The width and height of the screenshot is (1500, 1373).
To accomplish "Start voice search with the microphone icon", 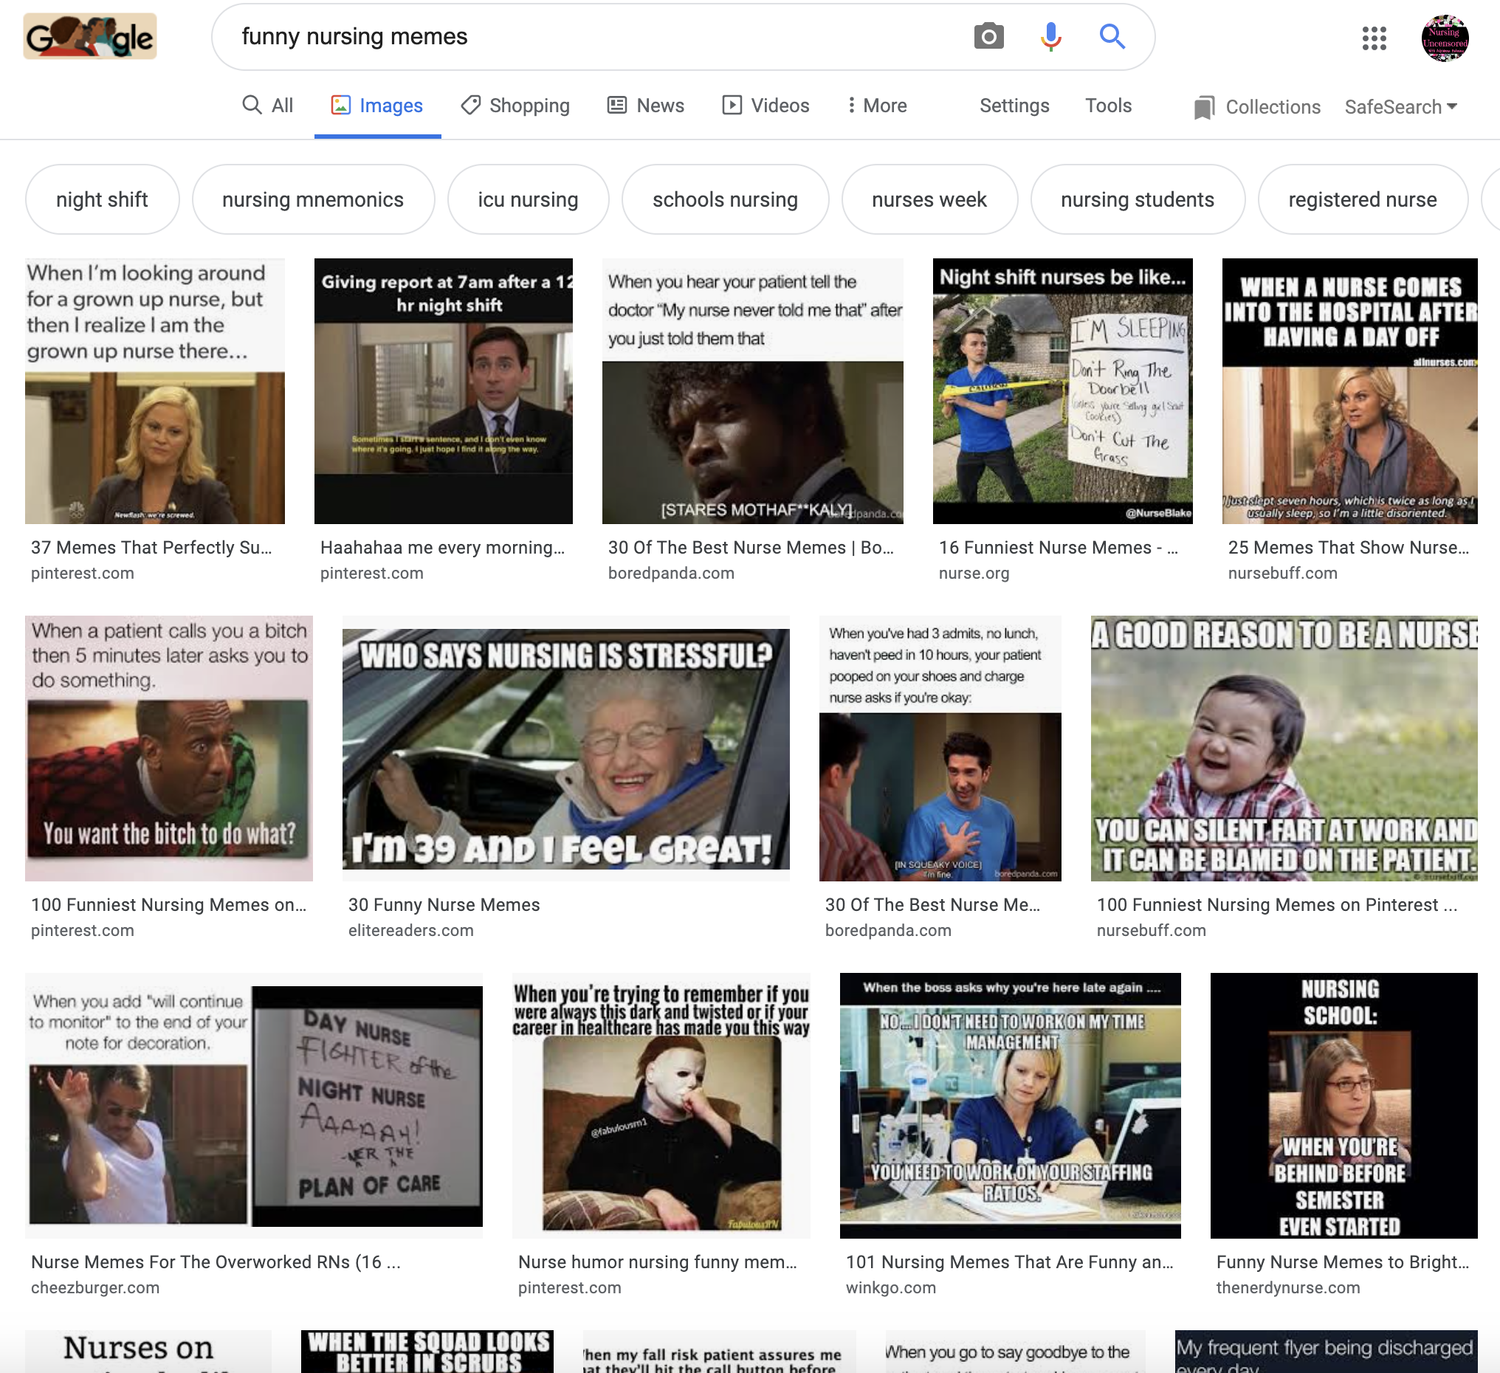I will coord(1051,37).
